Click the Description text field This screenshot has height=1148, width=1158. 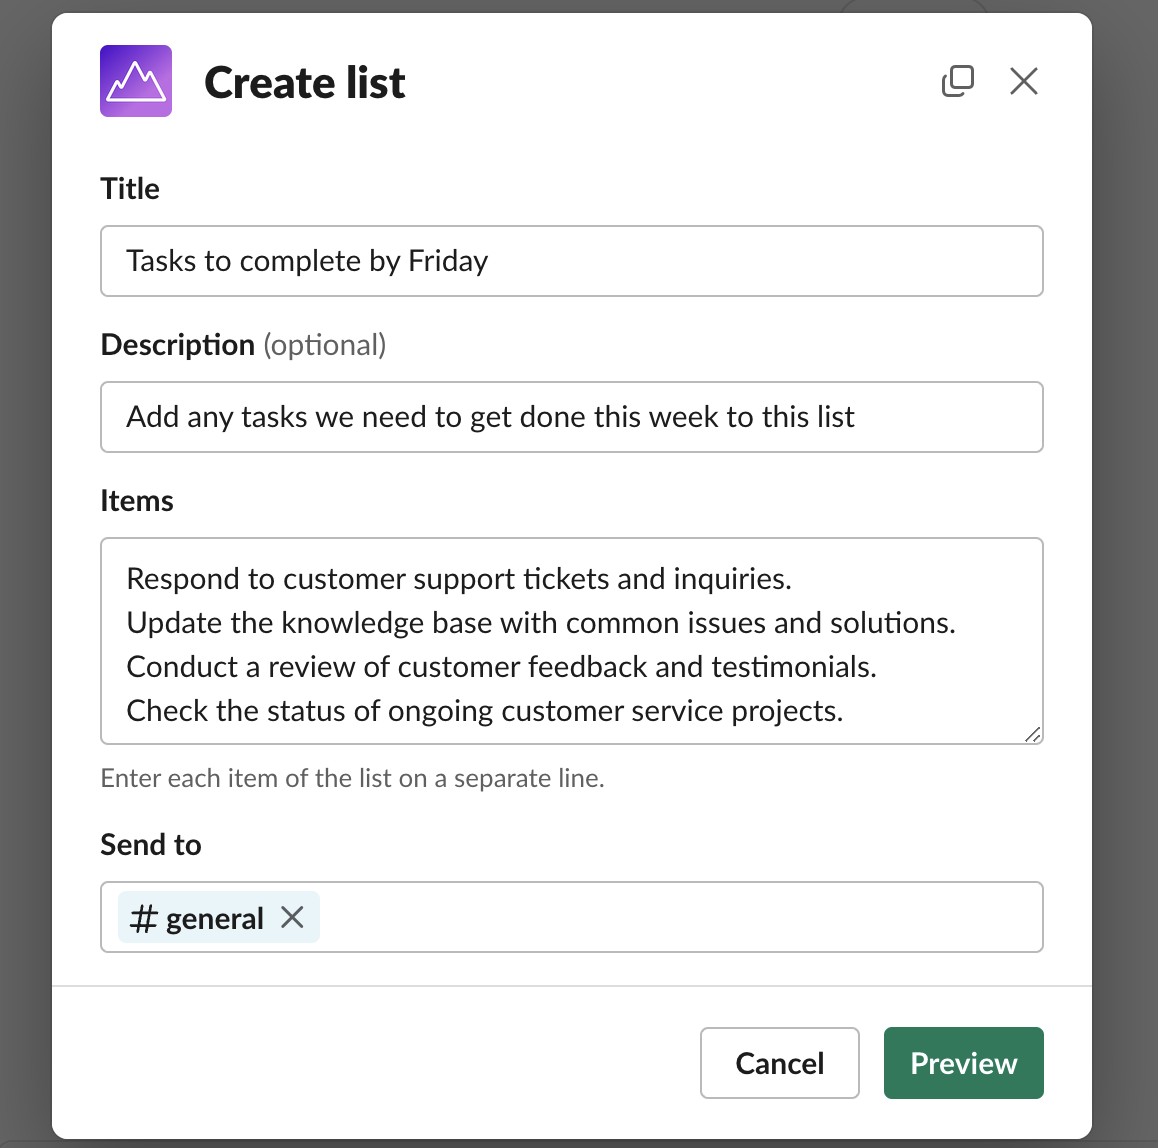(570, 417)
